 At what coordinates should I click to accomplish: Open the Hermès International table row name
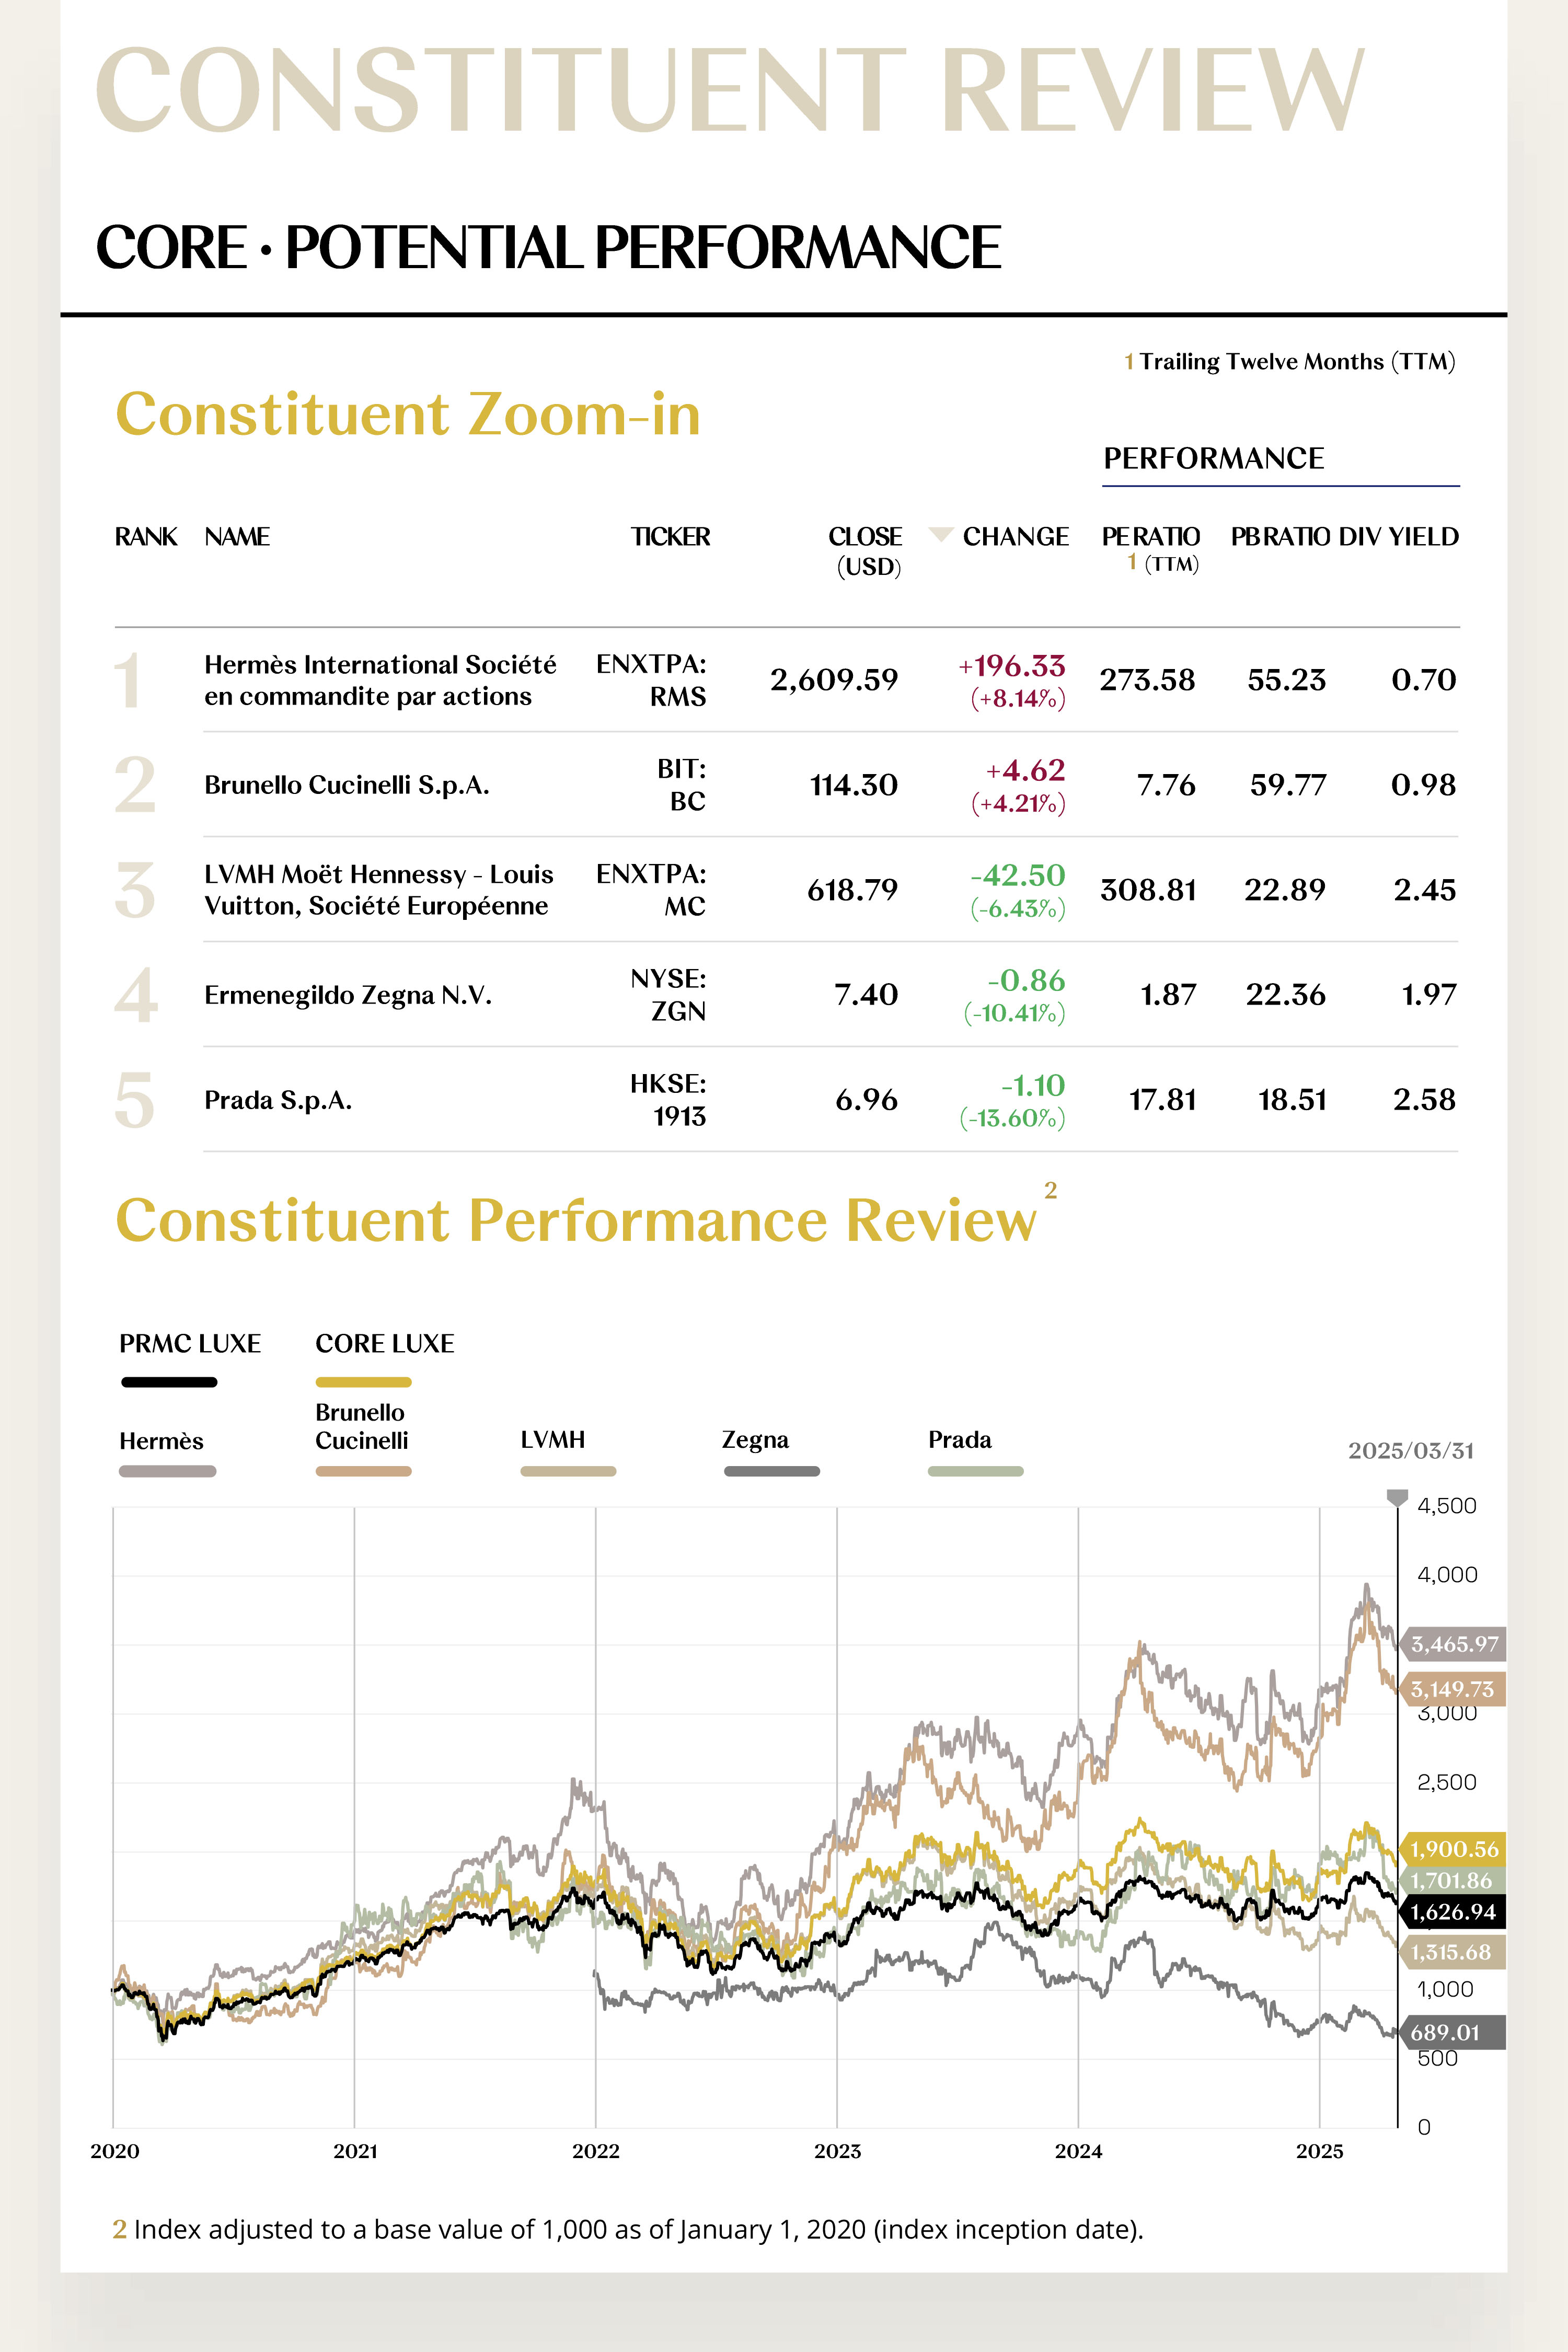[x=380, y=680]
